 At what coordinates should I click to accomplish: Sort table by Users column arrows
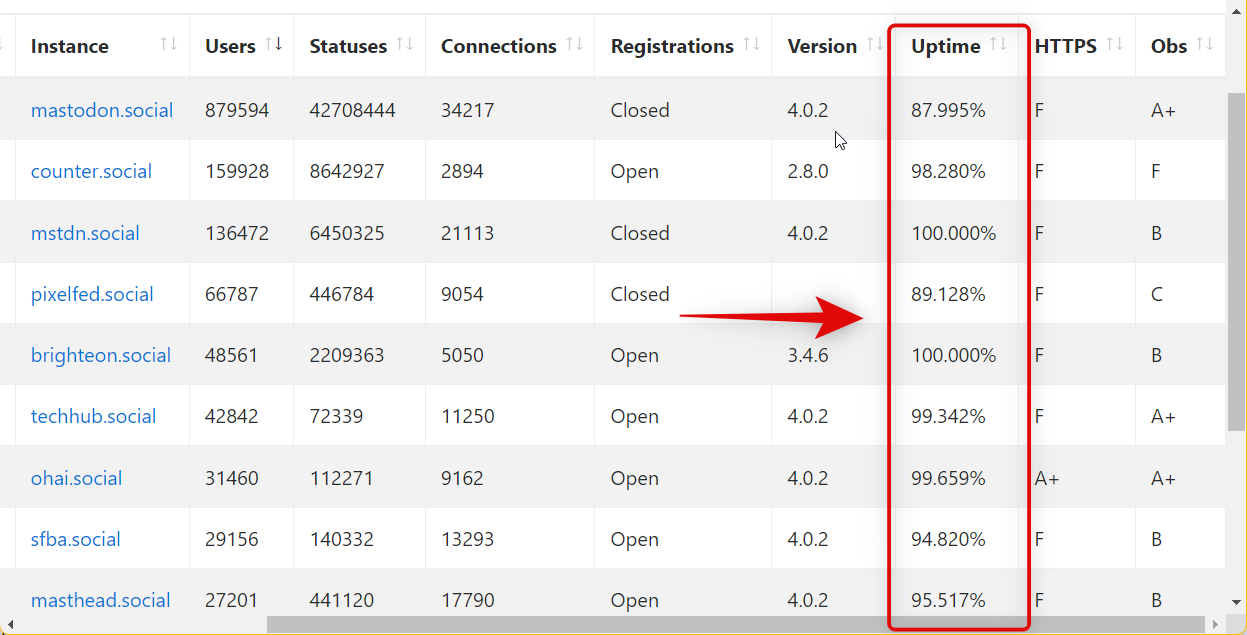pos(273,44)
